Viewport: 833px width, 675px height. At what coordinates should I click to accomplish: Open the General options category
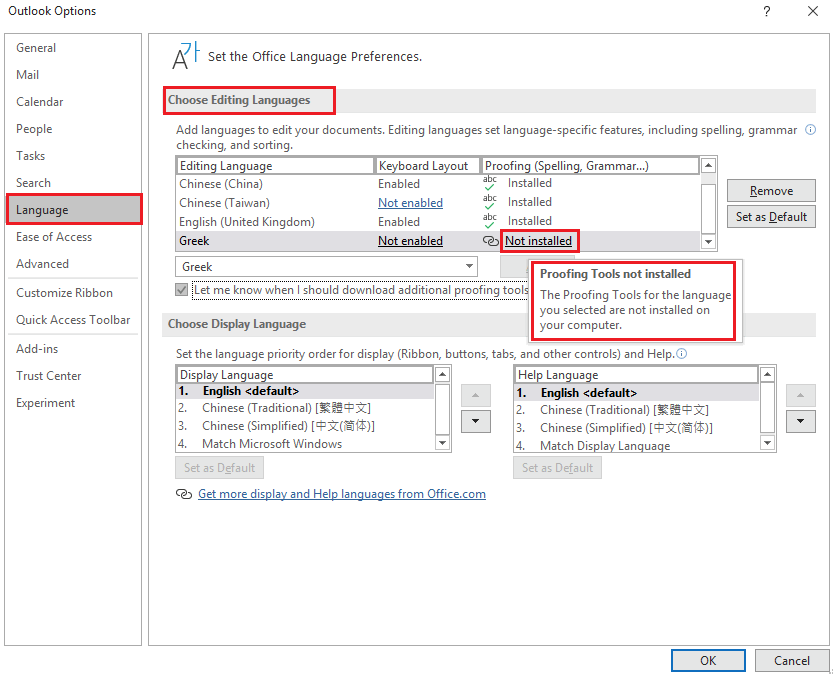point(36,48)
